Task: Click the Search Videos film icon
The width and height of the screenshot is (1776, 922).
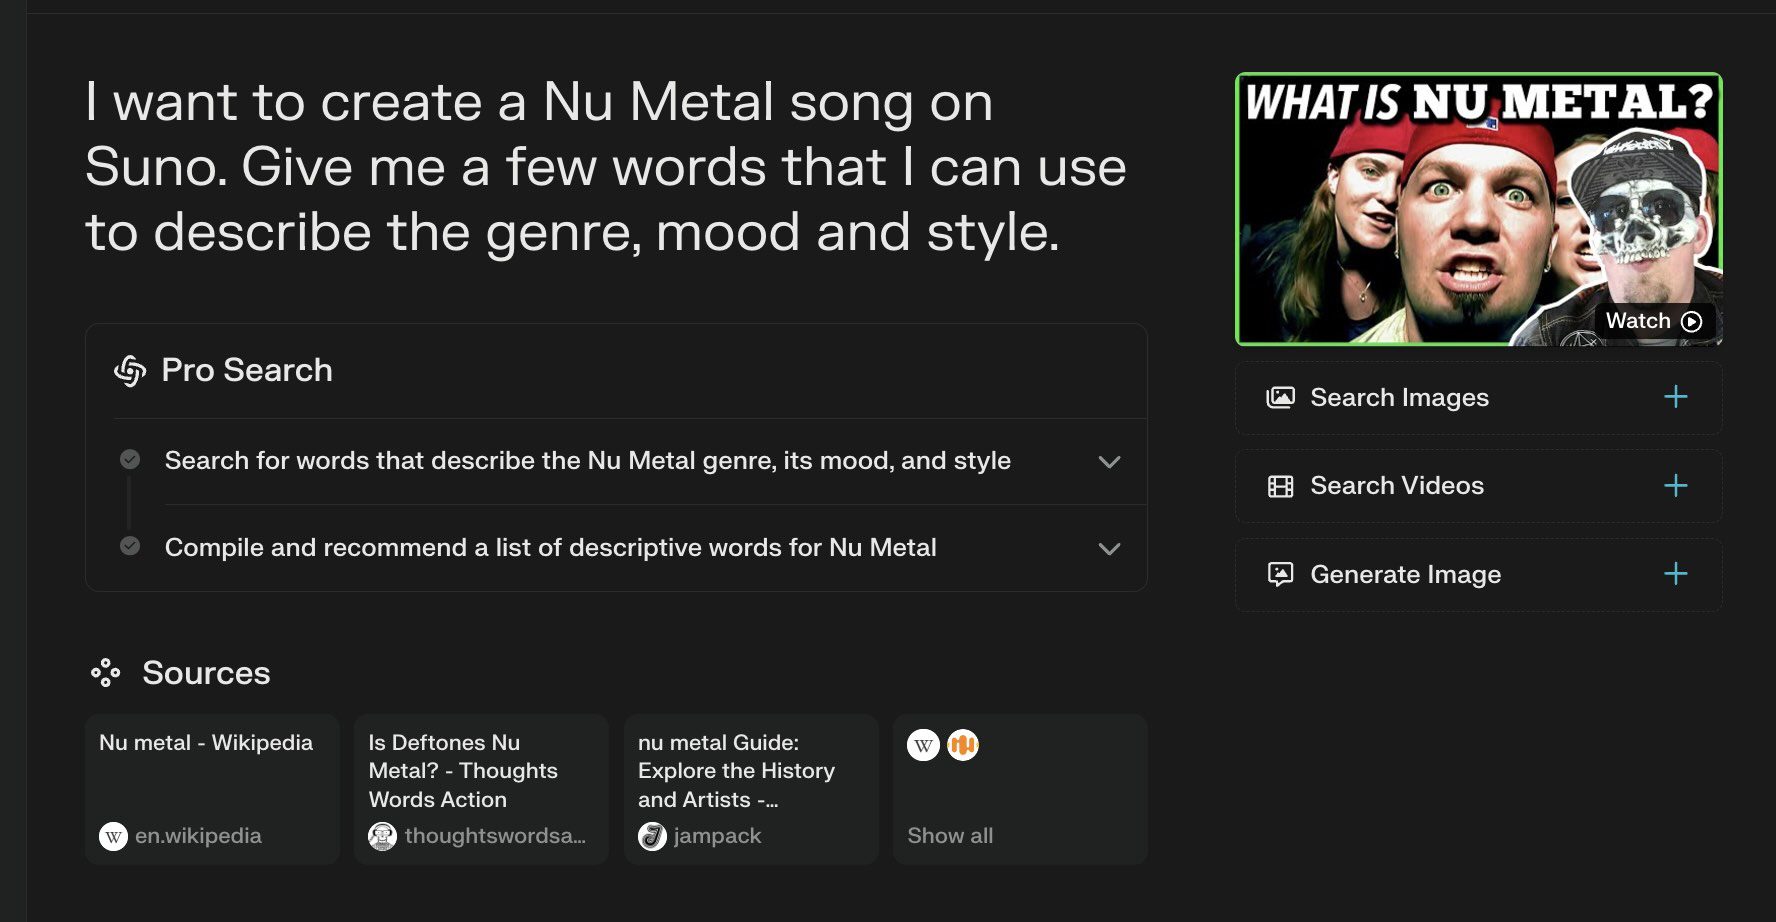Action: (x=1280, y=486)
